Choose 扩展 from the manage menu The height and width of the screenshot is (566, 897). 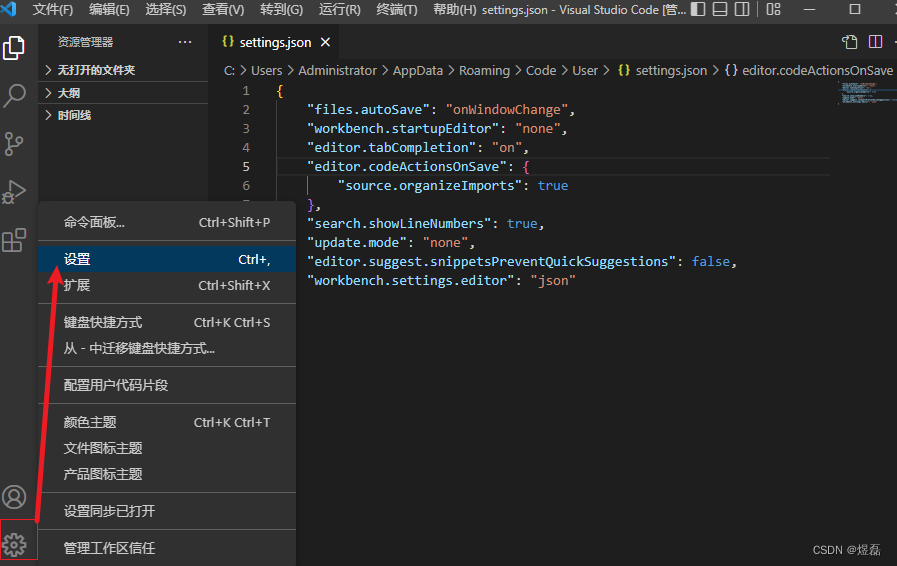coord(167,285)
